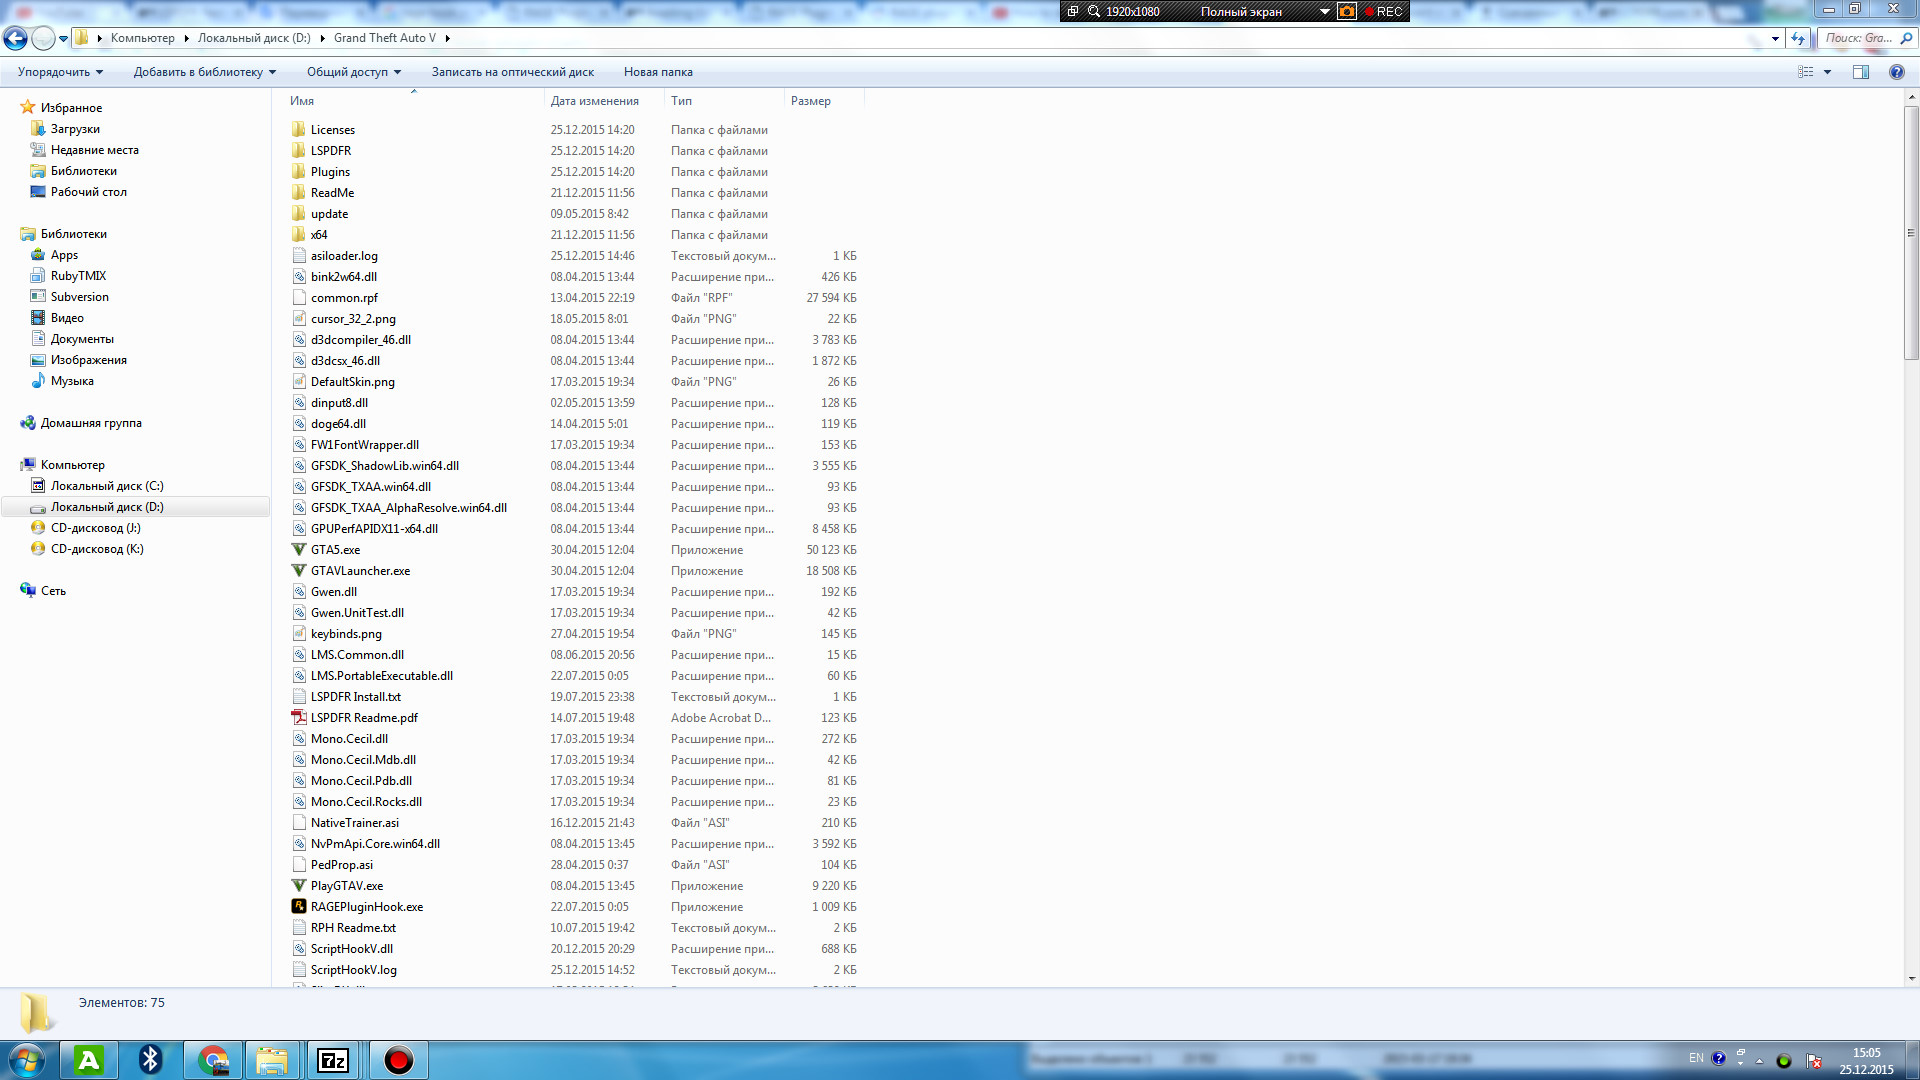1920x1080 pixels.
Task: Open the help question mark icon
Action: (1896, 72)
